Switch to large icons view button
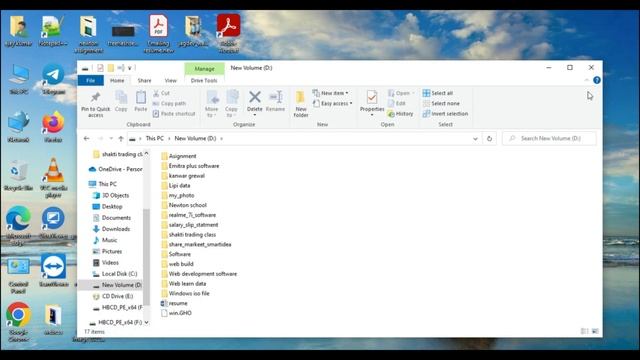Screen dimensions: 640x360 (x=595, y=331)
